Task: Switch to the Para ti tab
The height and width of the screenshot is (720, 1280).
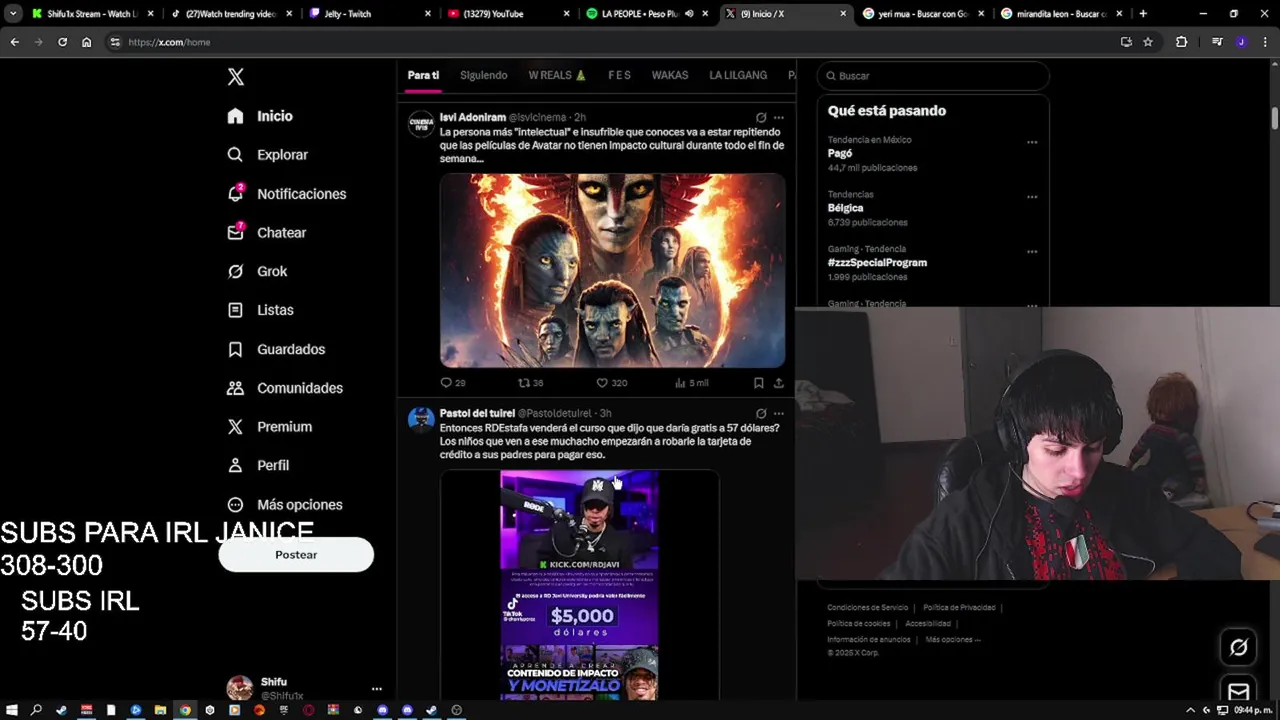Action: pyautogui.click(x=423, y=75)
